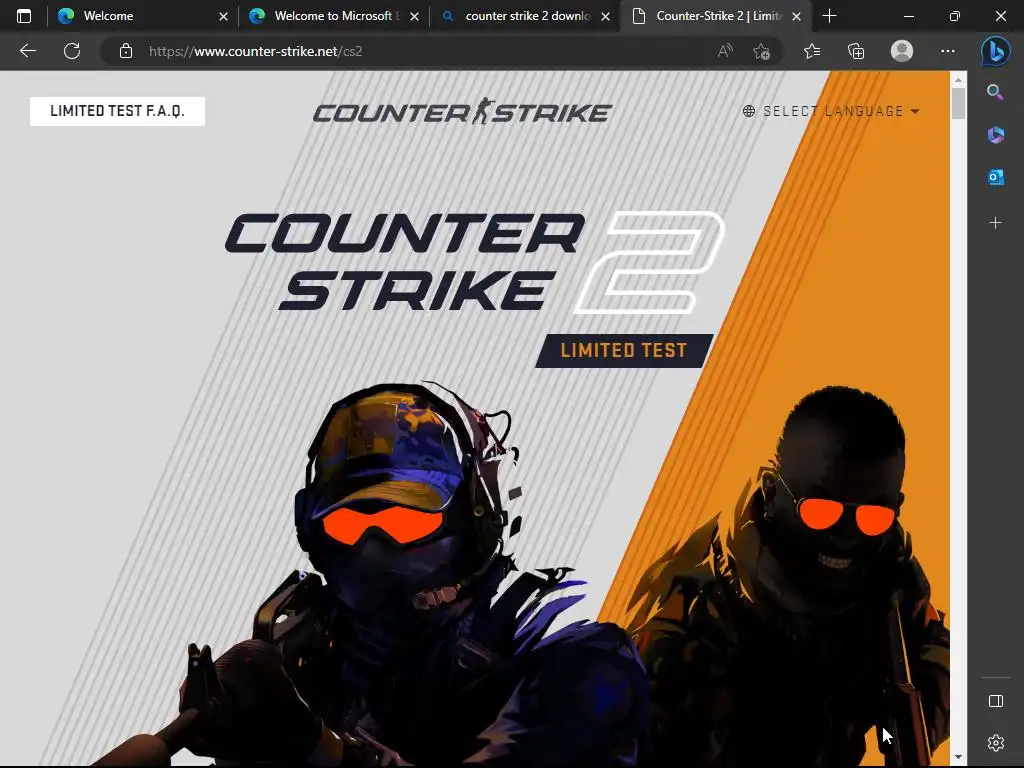Select the Counter-Strike 2 Limited Test tab
Viewport: 1024px width, 768px height.
(714, 16)
